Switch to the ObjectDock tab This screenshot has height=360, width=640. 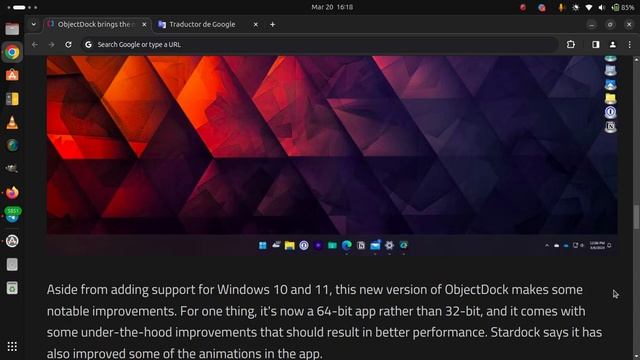pos(97,24)
